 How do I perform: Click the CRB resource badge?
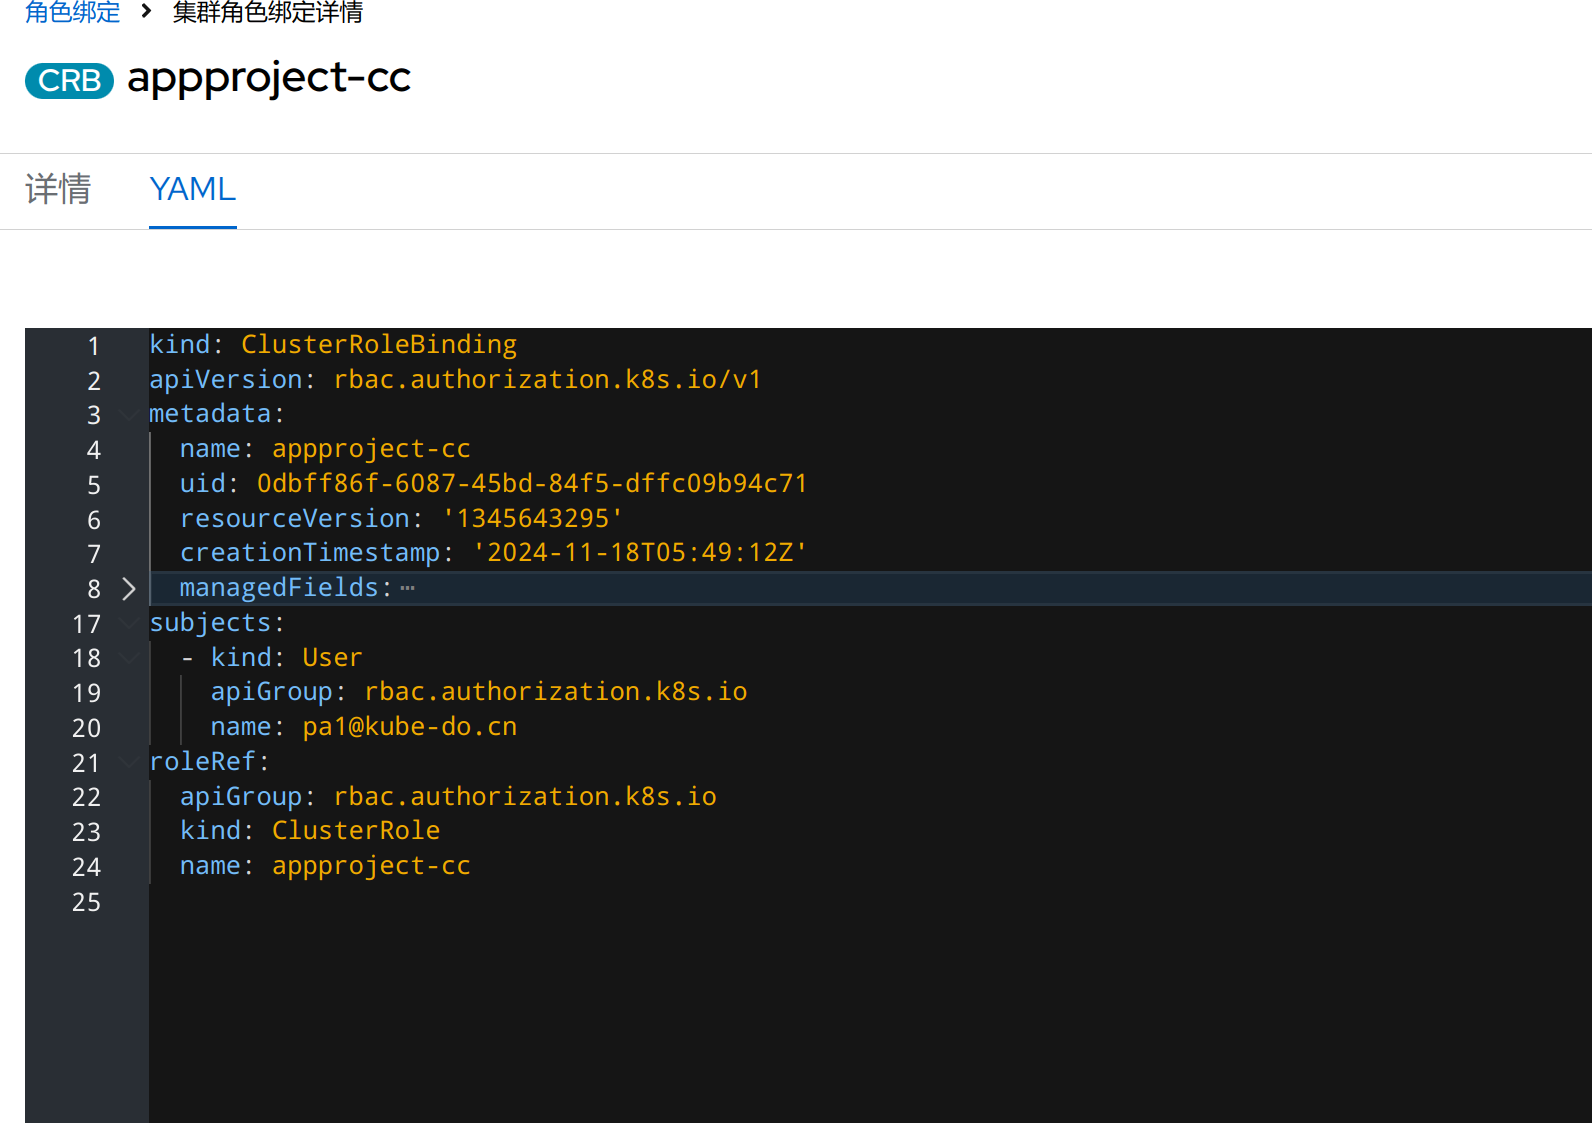click(x=69, y=80)
